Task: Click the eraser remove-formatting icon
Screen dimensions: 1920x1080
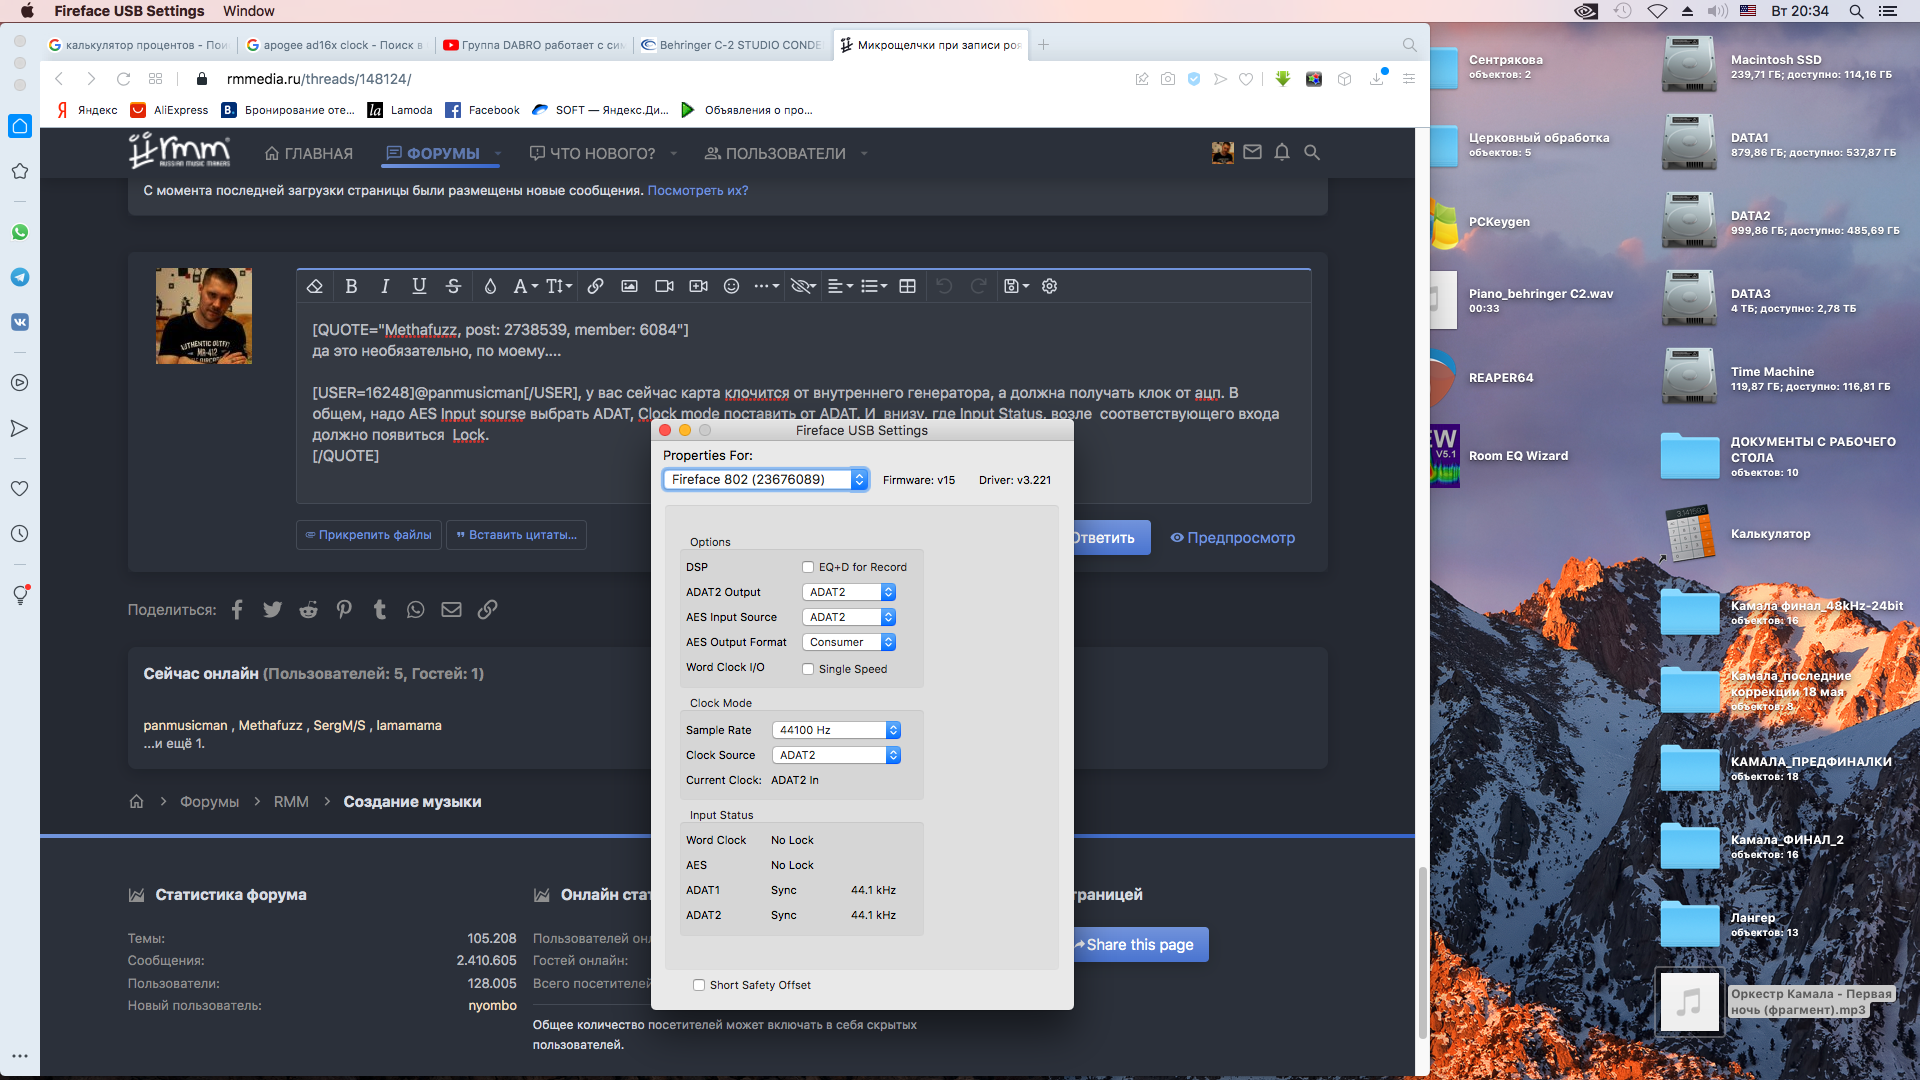Action: click(x=315, y=286)
